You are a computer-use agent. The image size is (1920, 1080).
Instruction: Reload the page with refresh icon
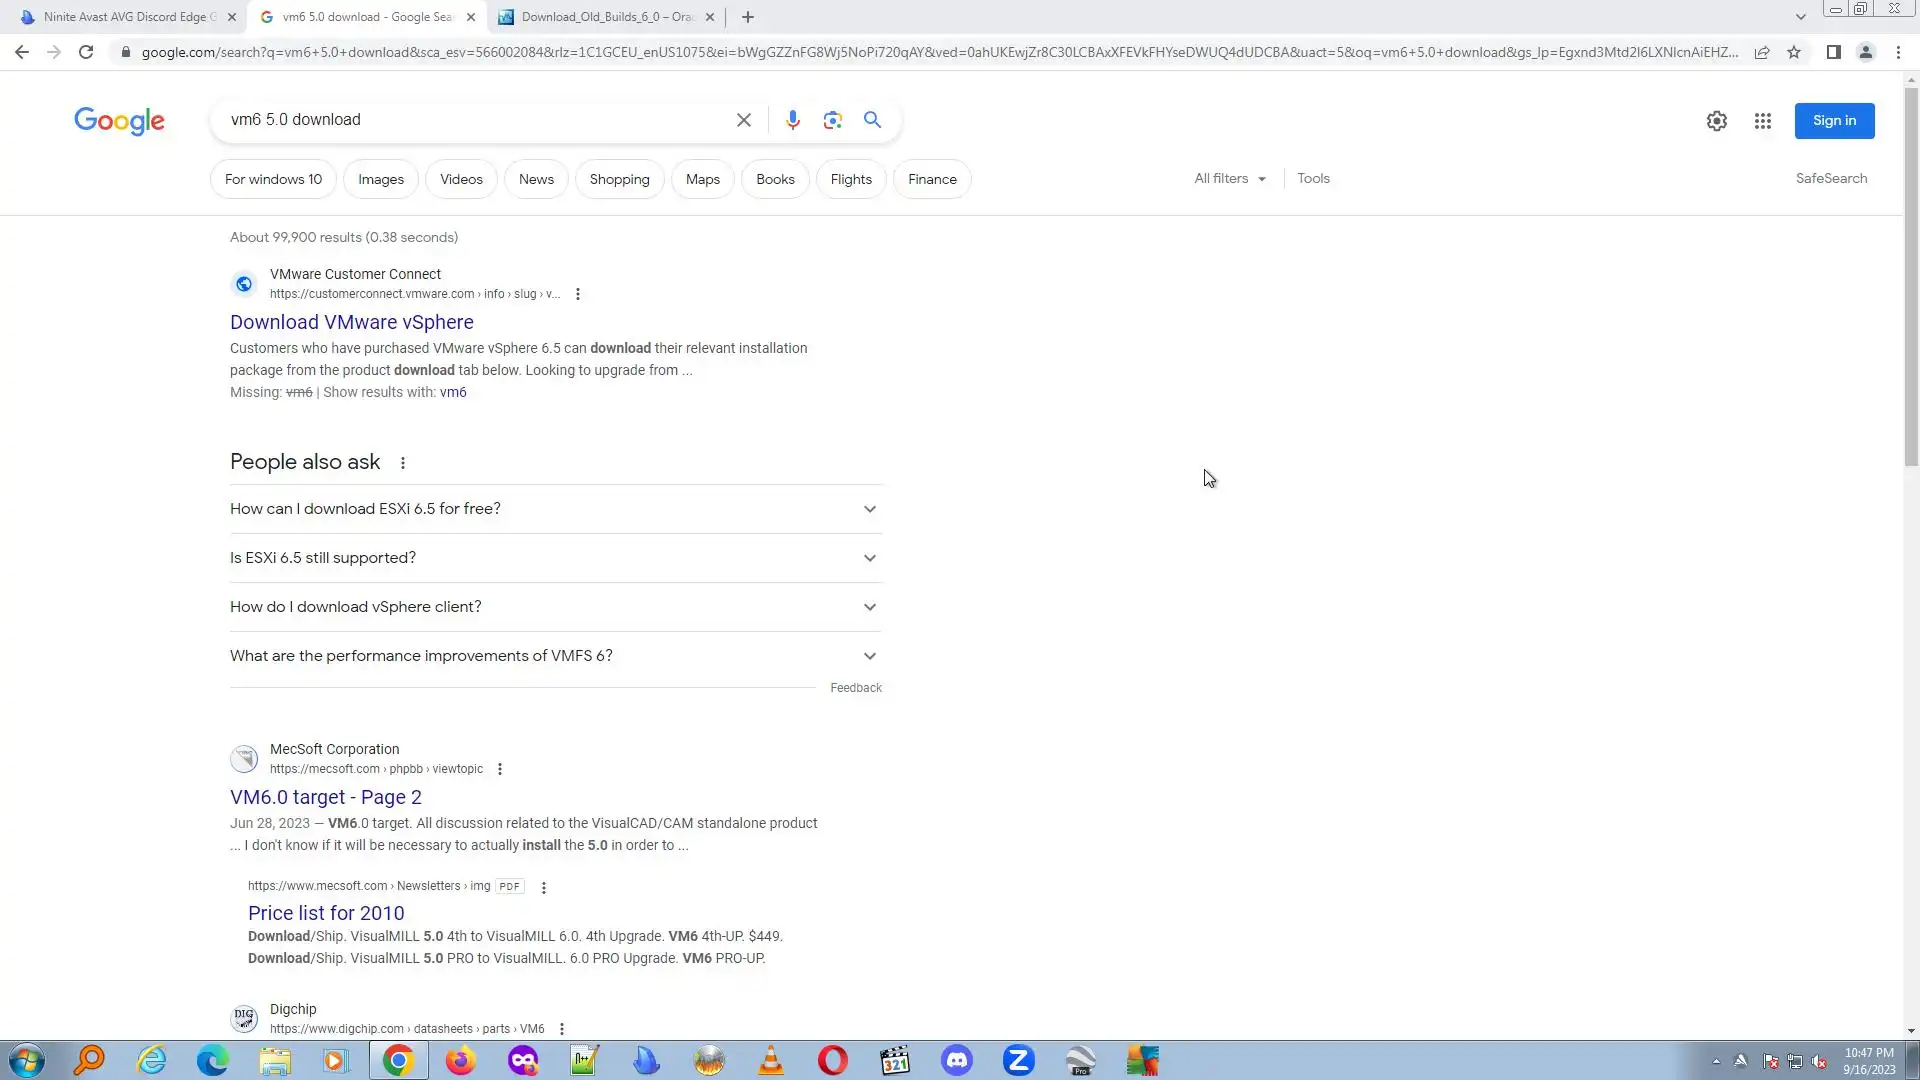(x=86, y=52)
